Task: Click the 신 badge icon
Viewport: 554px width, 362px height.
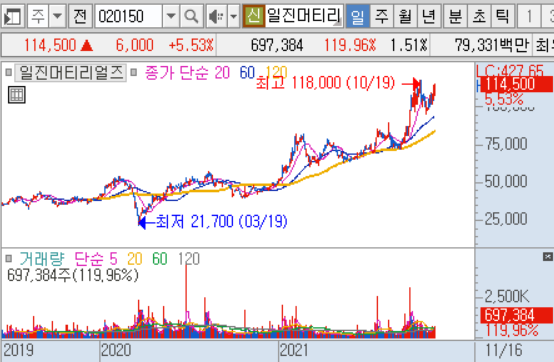Action: click(x=253, y=16)
